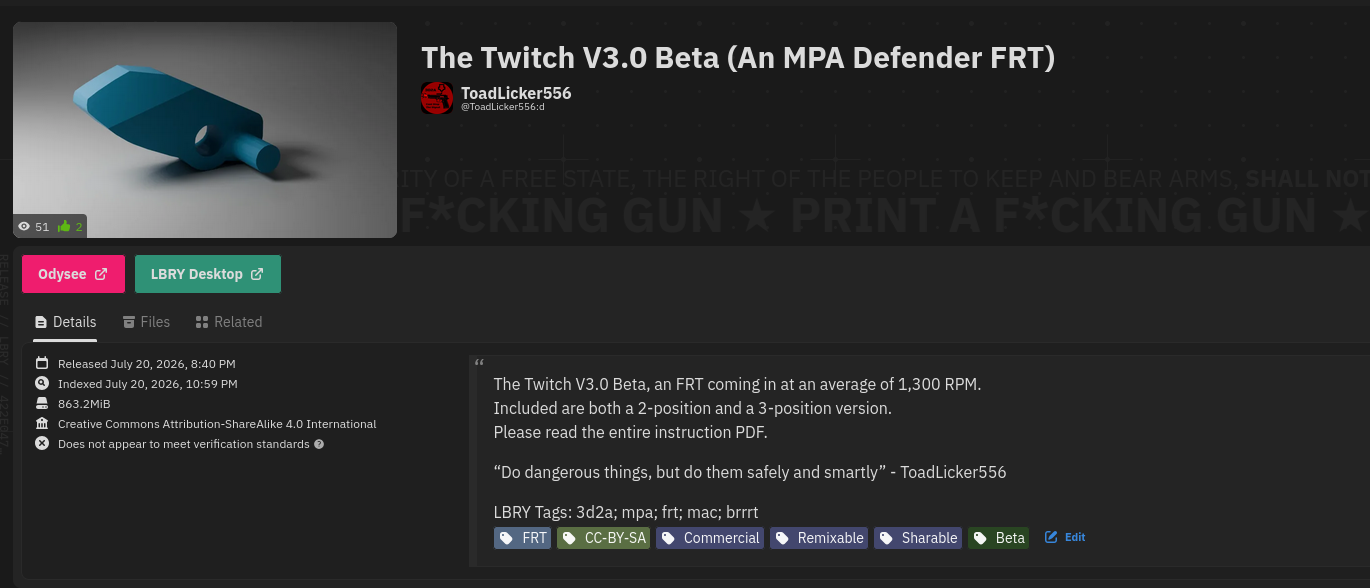Click the X icon for verification status
The height and width of the screenshot is (588, 1370).
(x=42, y=444)
